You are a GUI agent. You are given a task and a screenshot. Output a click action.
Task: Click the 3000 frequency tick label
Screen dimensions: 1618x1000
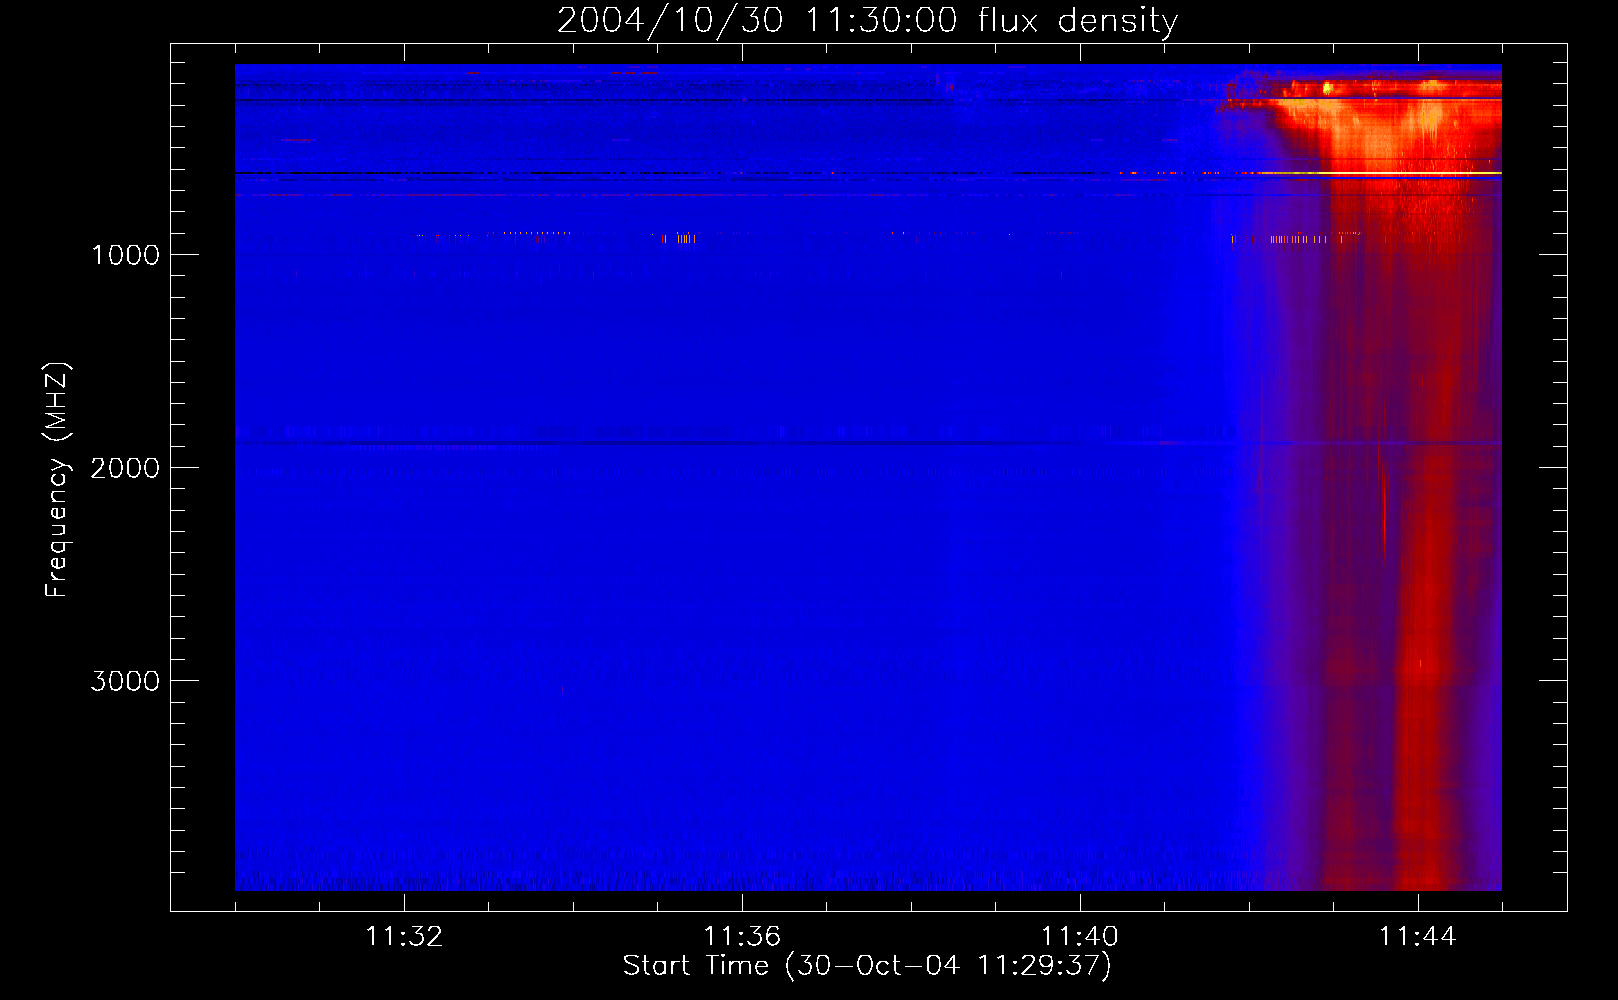(x=126, y=681)
